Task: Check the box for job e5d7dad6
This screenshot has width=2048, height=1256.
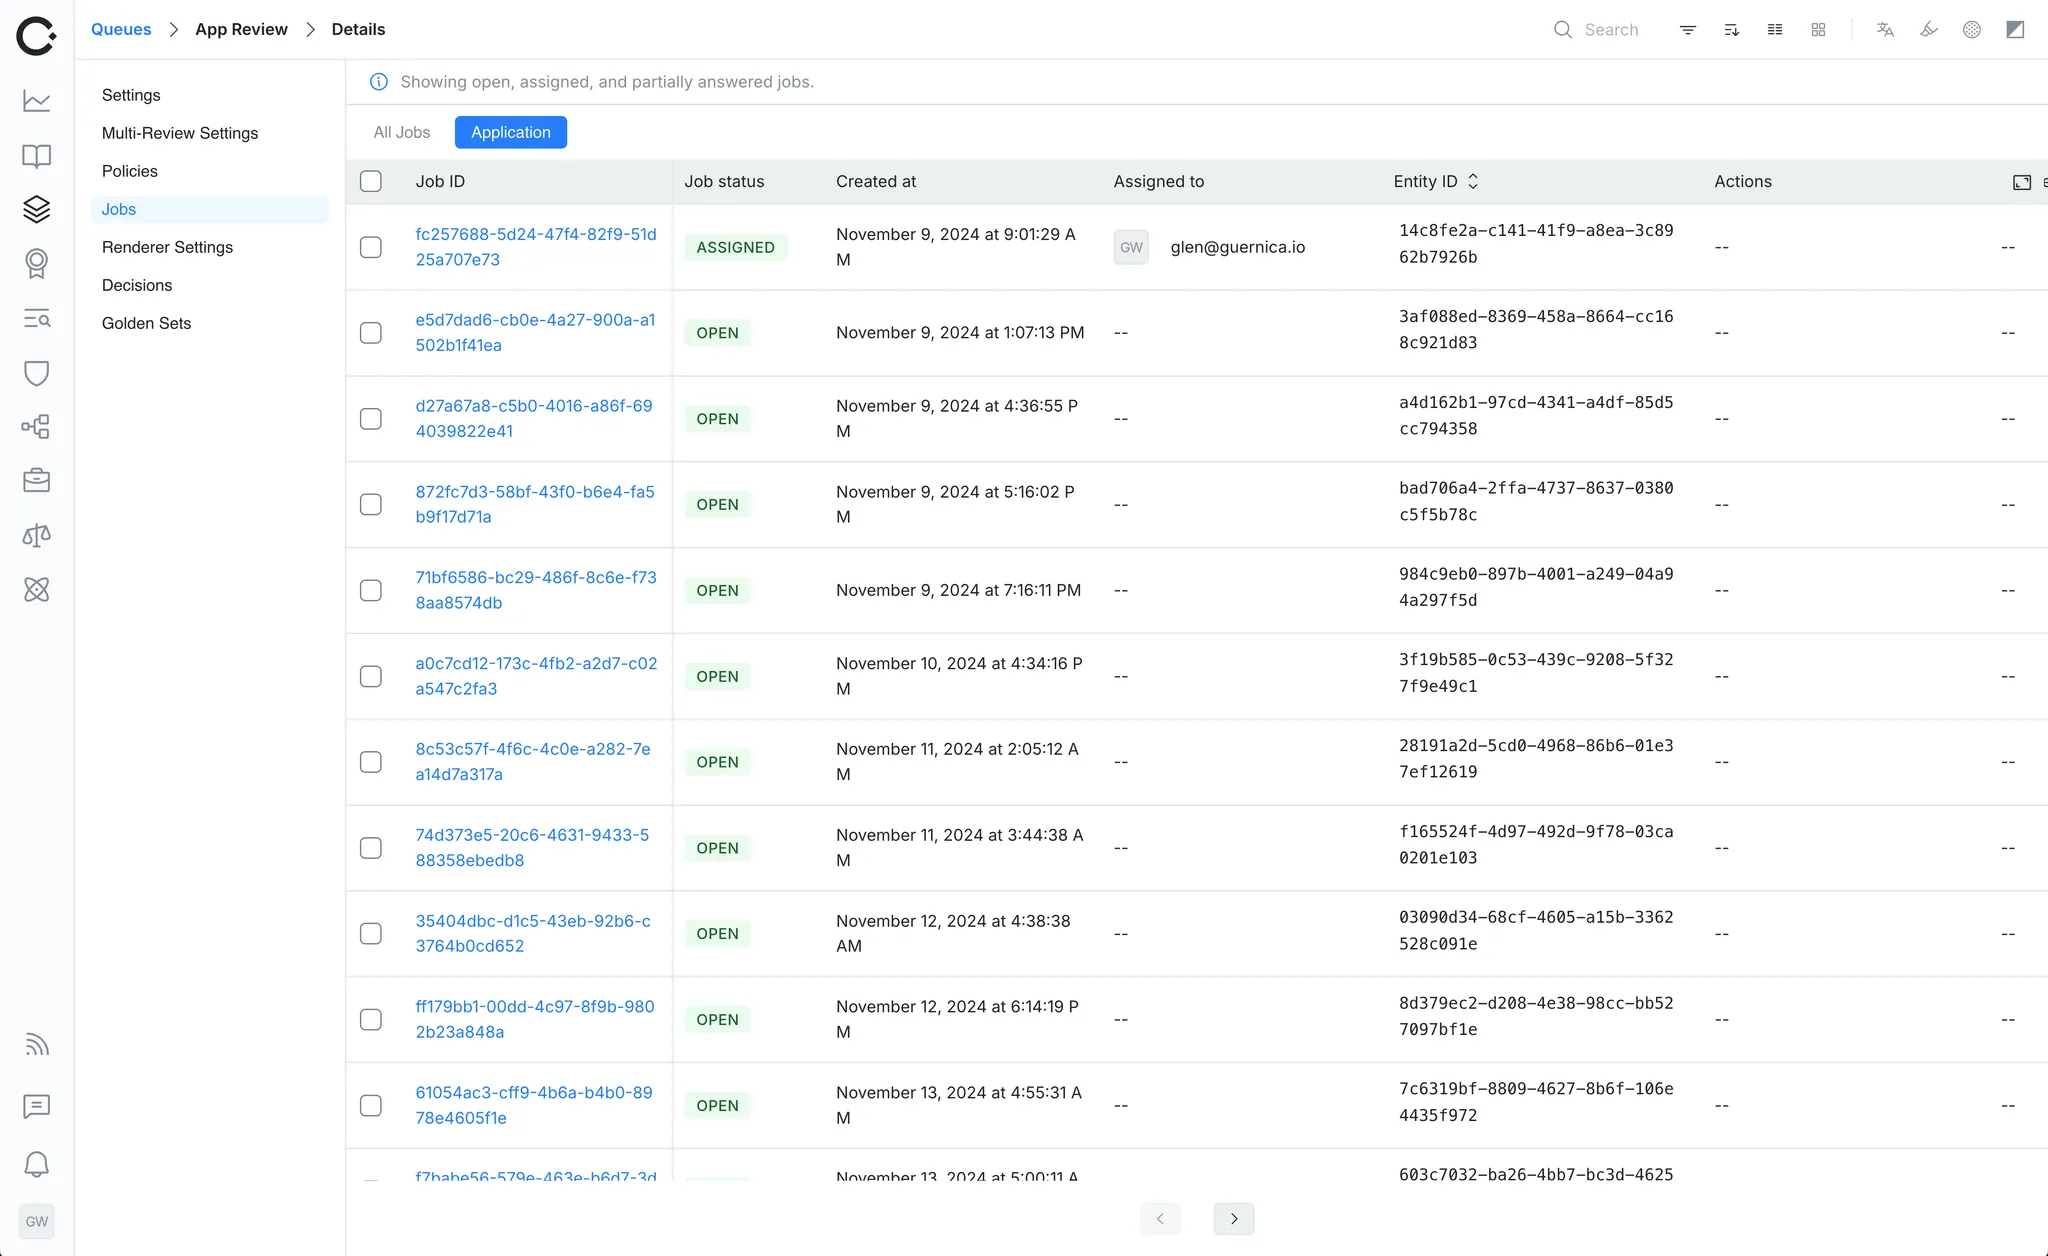Action: [371, 333]
